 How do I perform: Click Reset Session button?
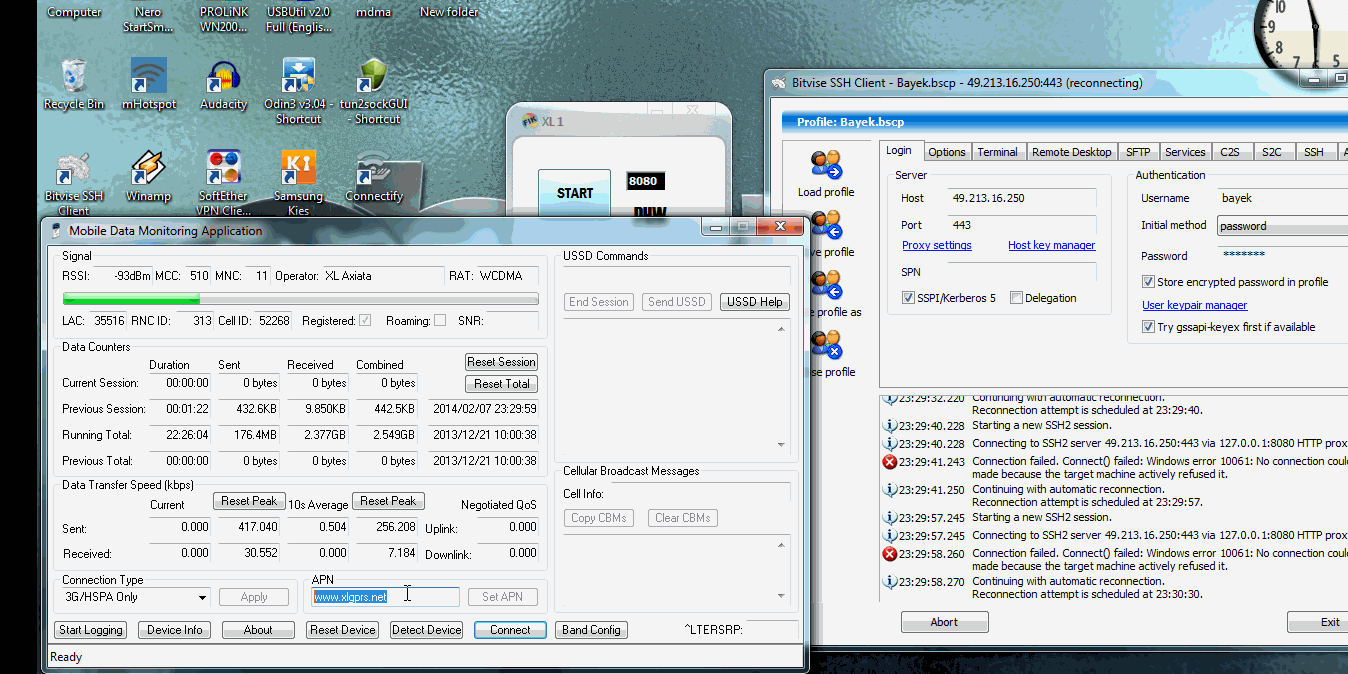click(x=501, y=362)
